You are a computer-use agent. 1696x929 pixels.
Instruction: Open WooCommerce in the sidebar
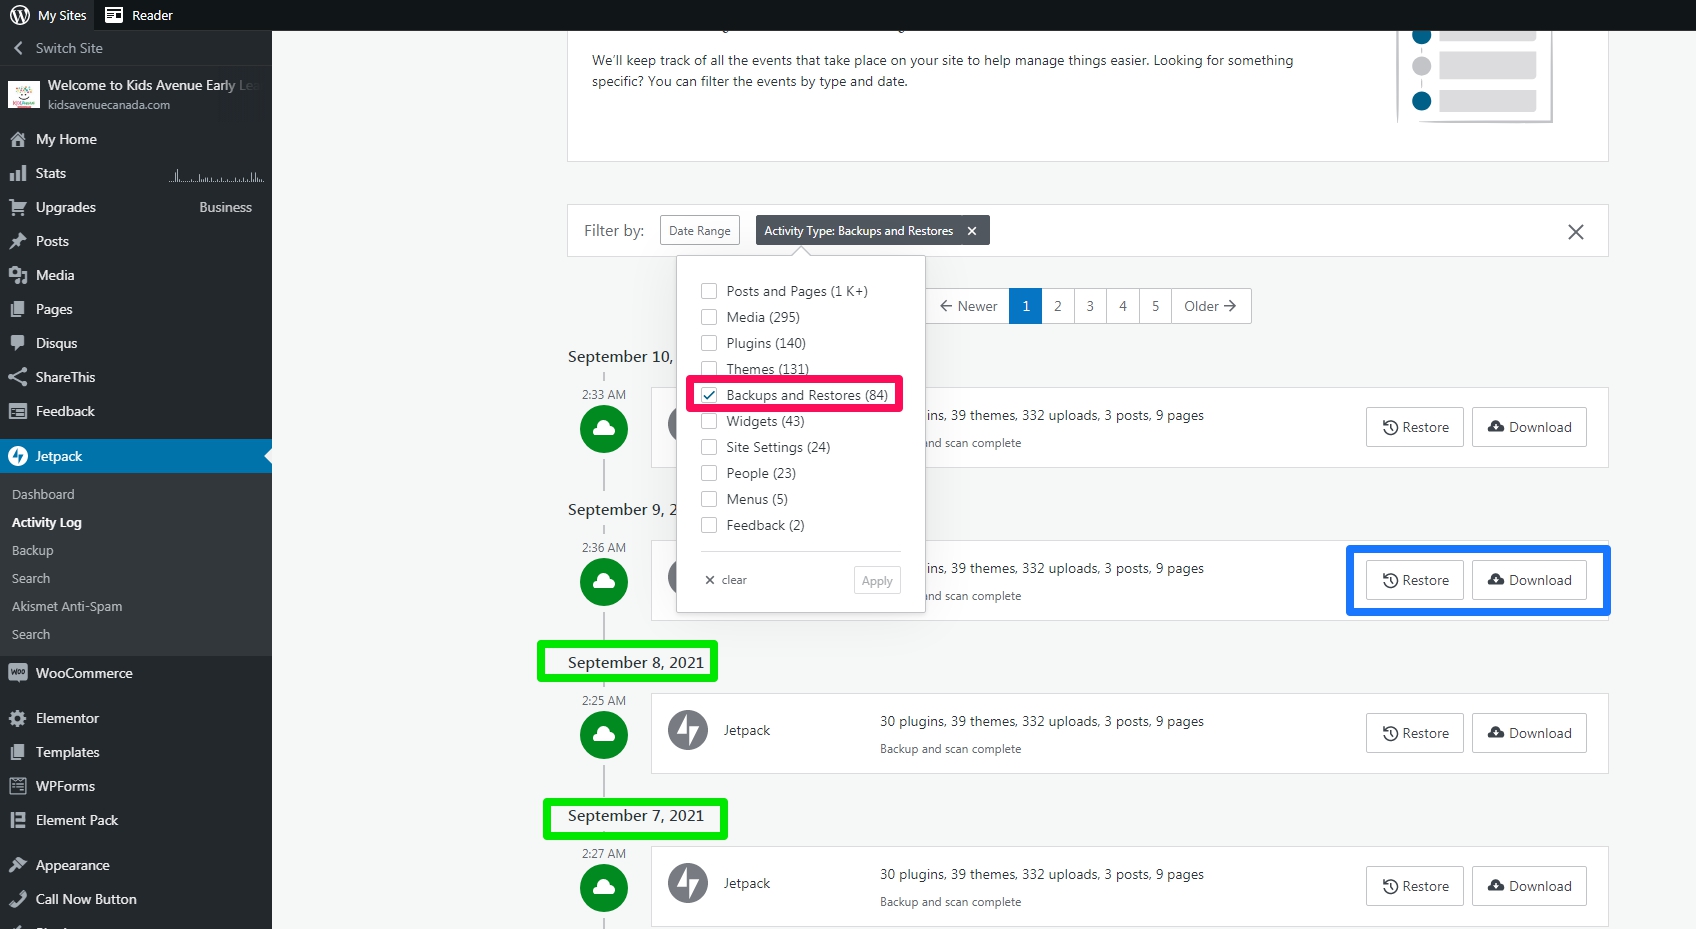(x=84, y=673)
